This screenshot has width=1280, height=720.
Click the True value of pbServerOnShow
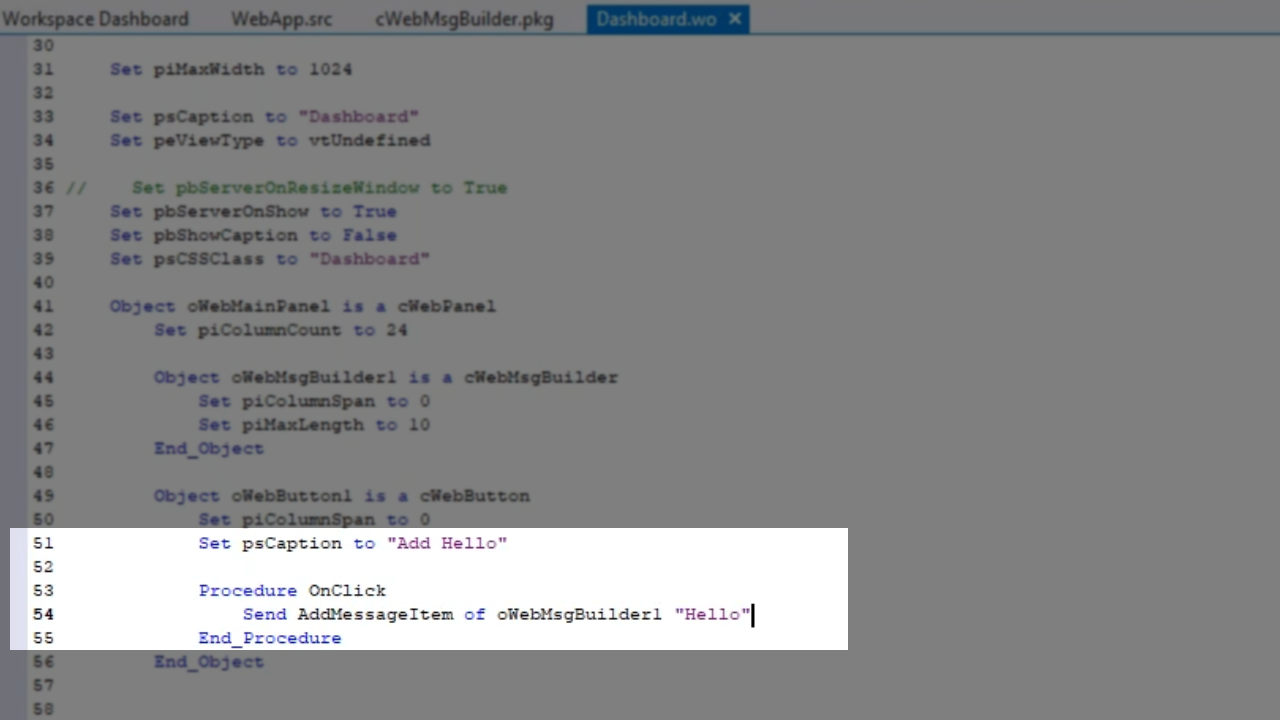pyautogui.click(x=374, y=212)
